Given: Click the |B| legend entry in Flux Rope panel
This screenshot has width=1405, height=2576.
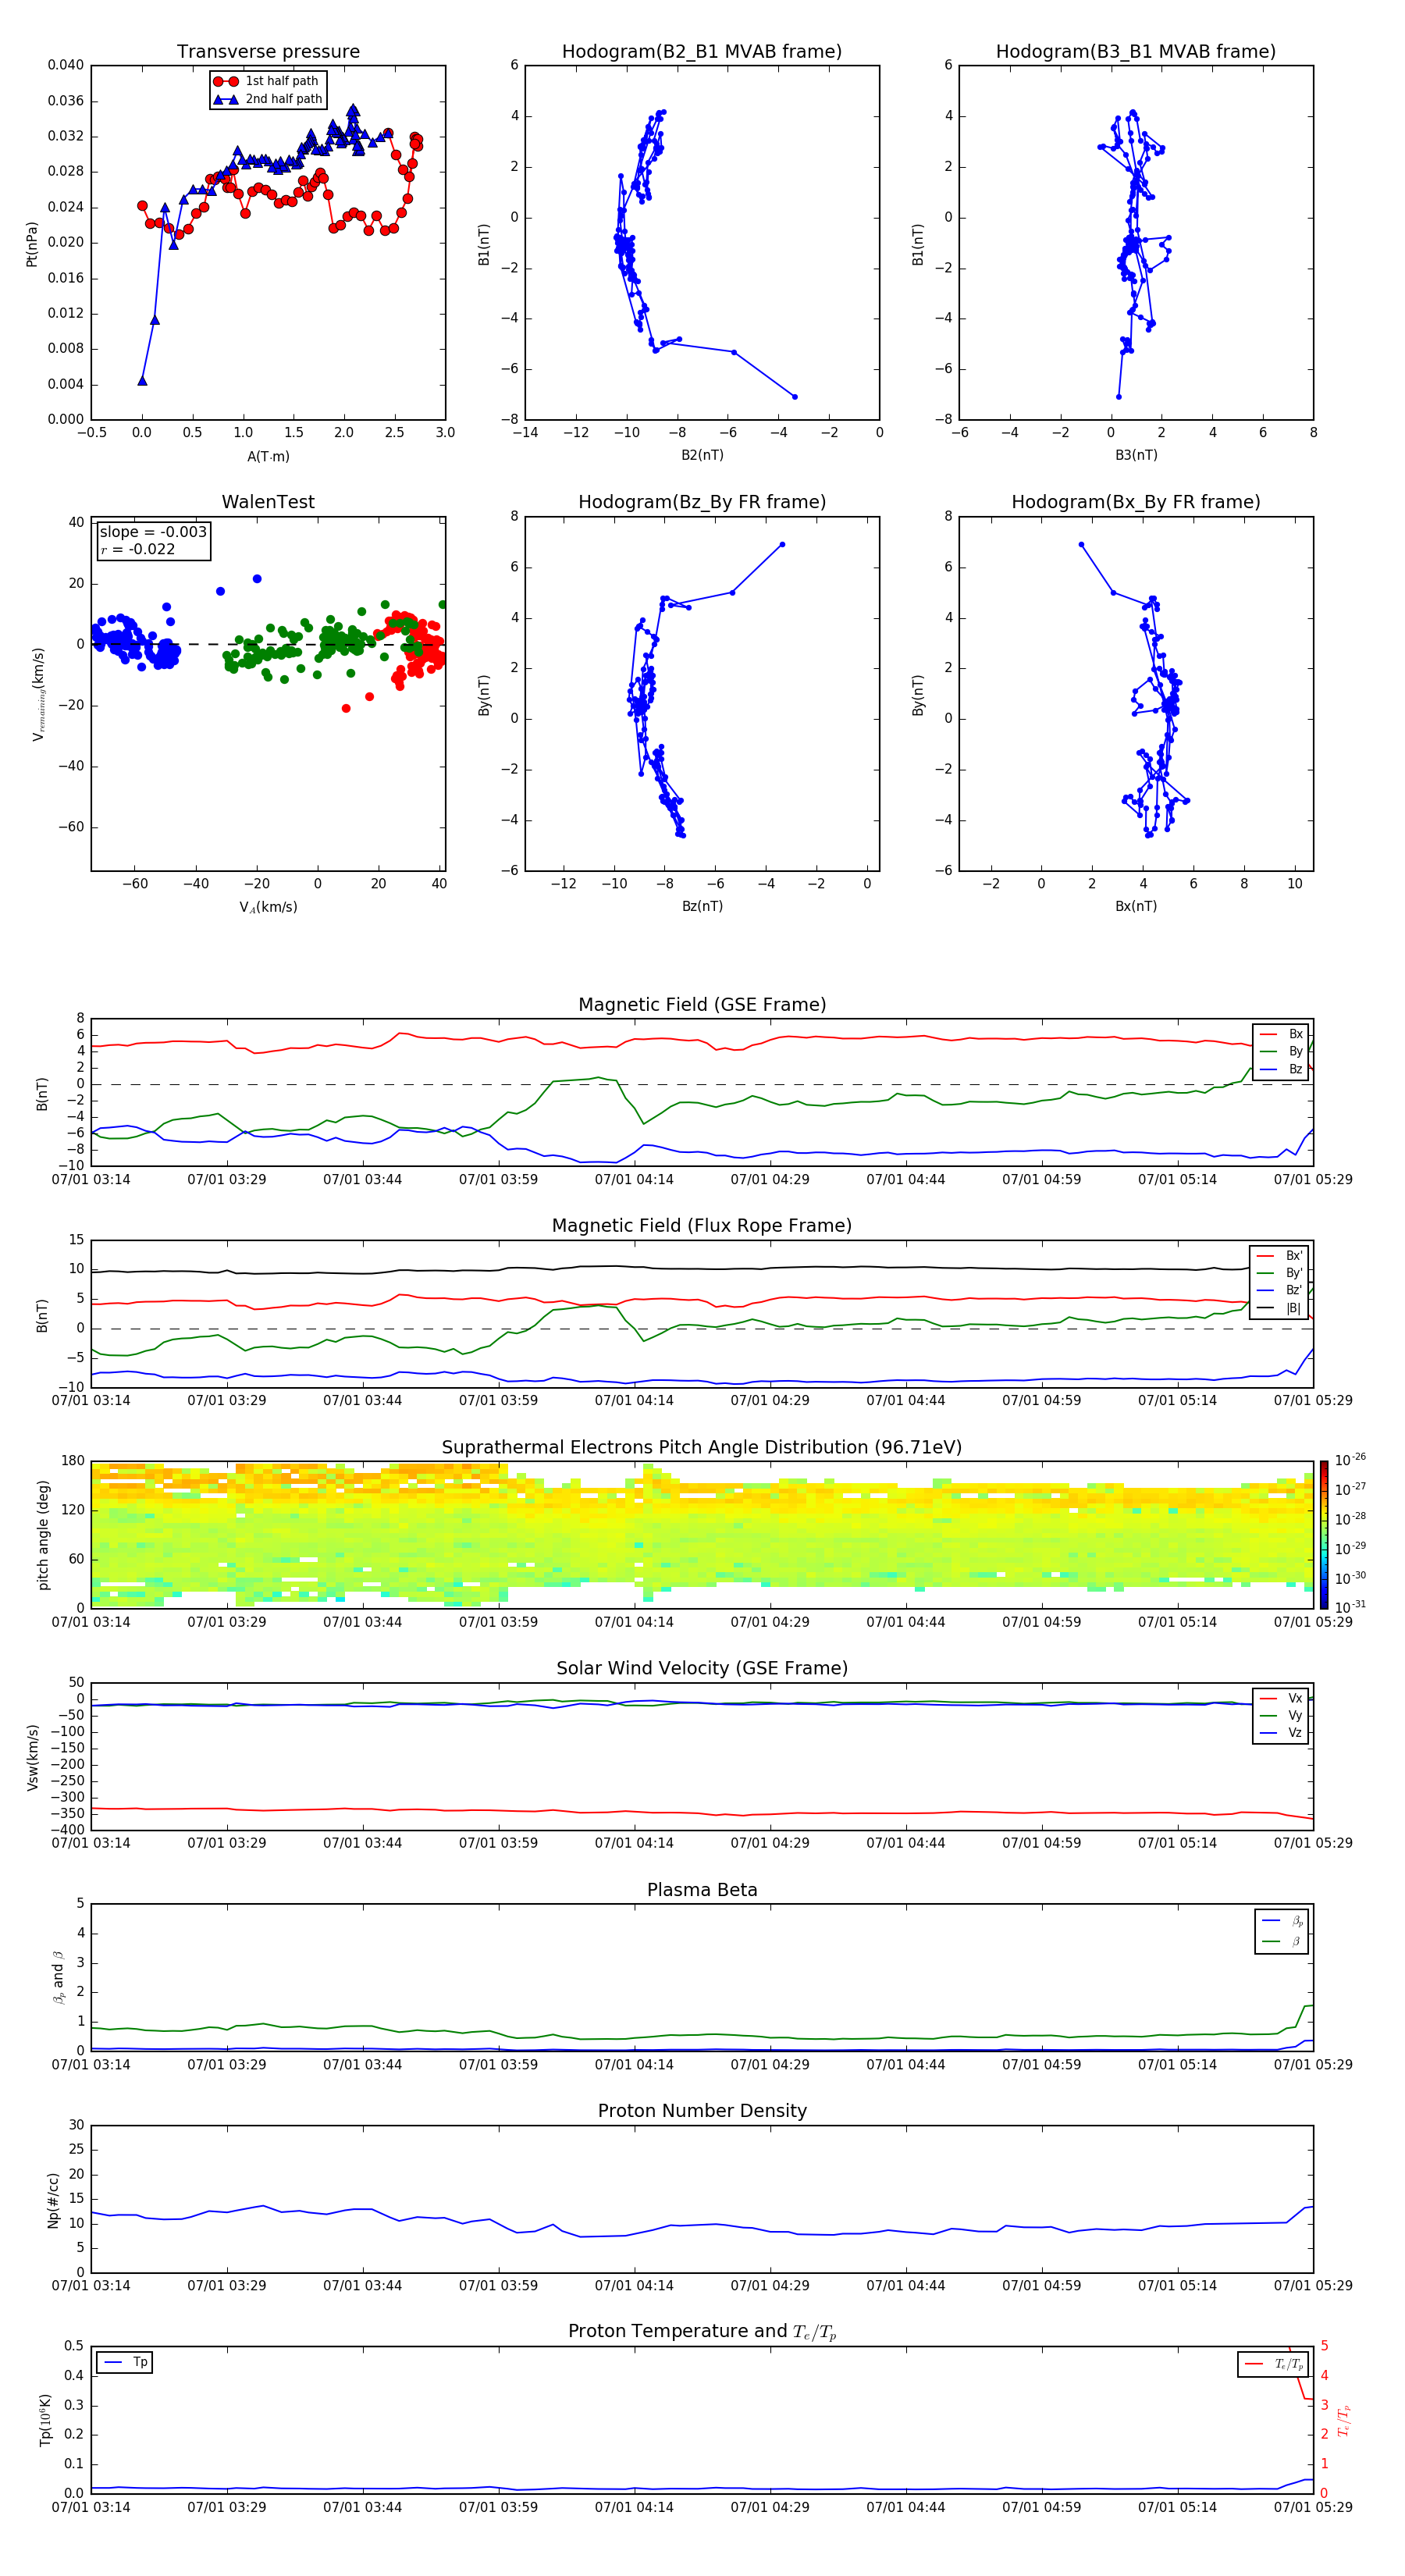Looking at the screenshot, I should 1279,1308.
